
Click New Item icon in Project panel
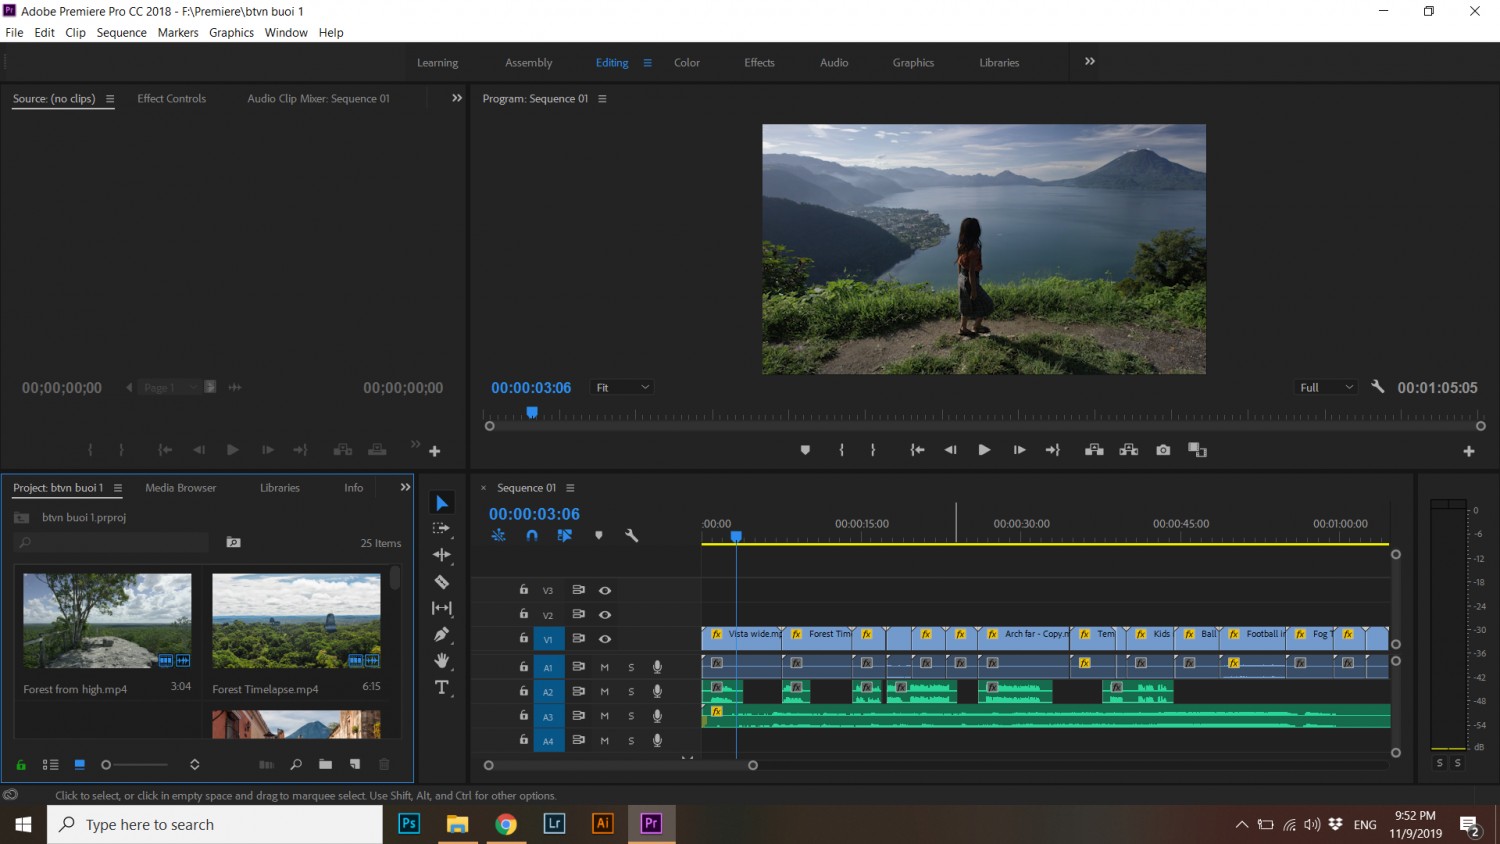click(354, 764)
